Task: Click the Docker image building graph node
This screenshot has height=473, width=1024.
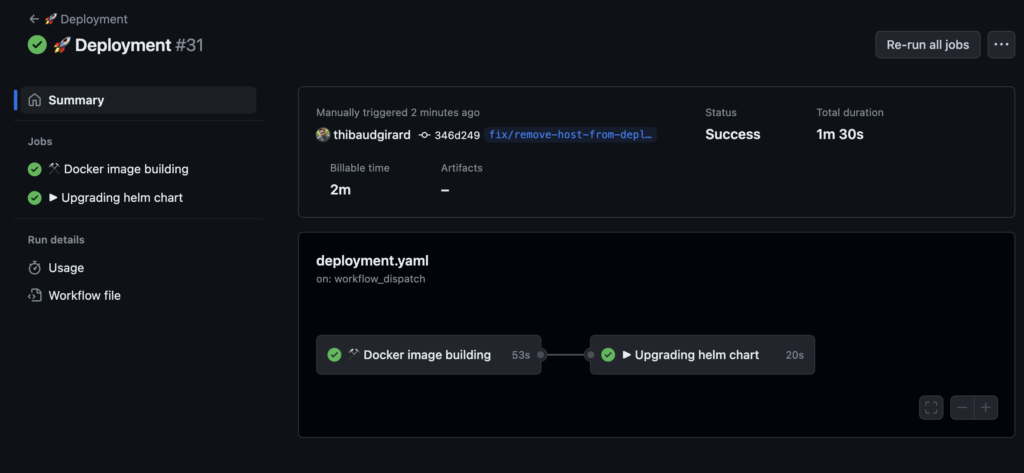Action: 428,355
